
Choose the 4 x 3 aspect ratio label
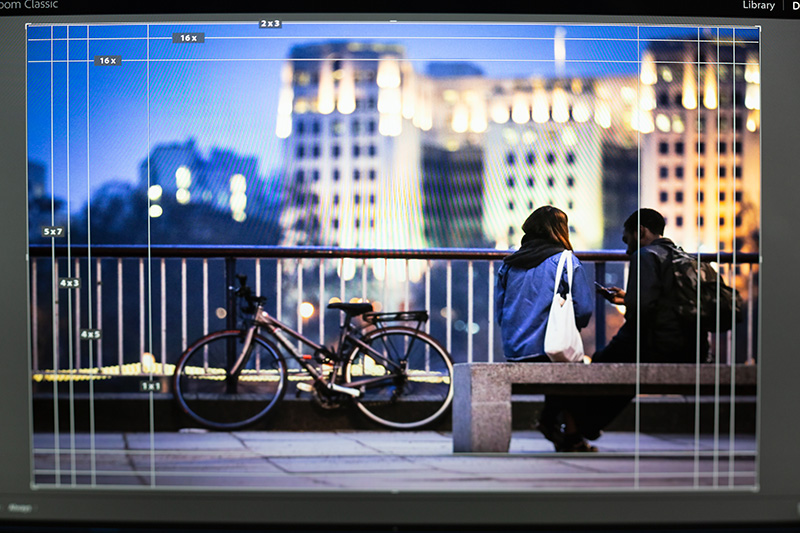tap(69, 283)
